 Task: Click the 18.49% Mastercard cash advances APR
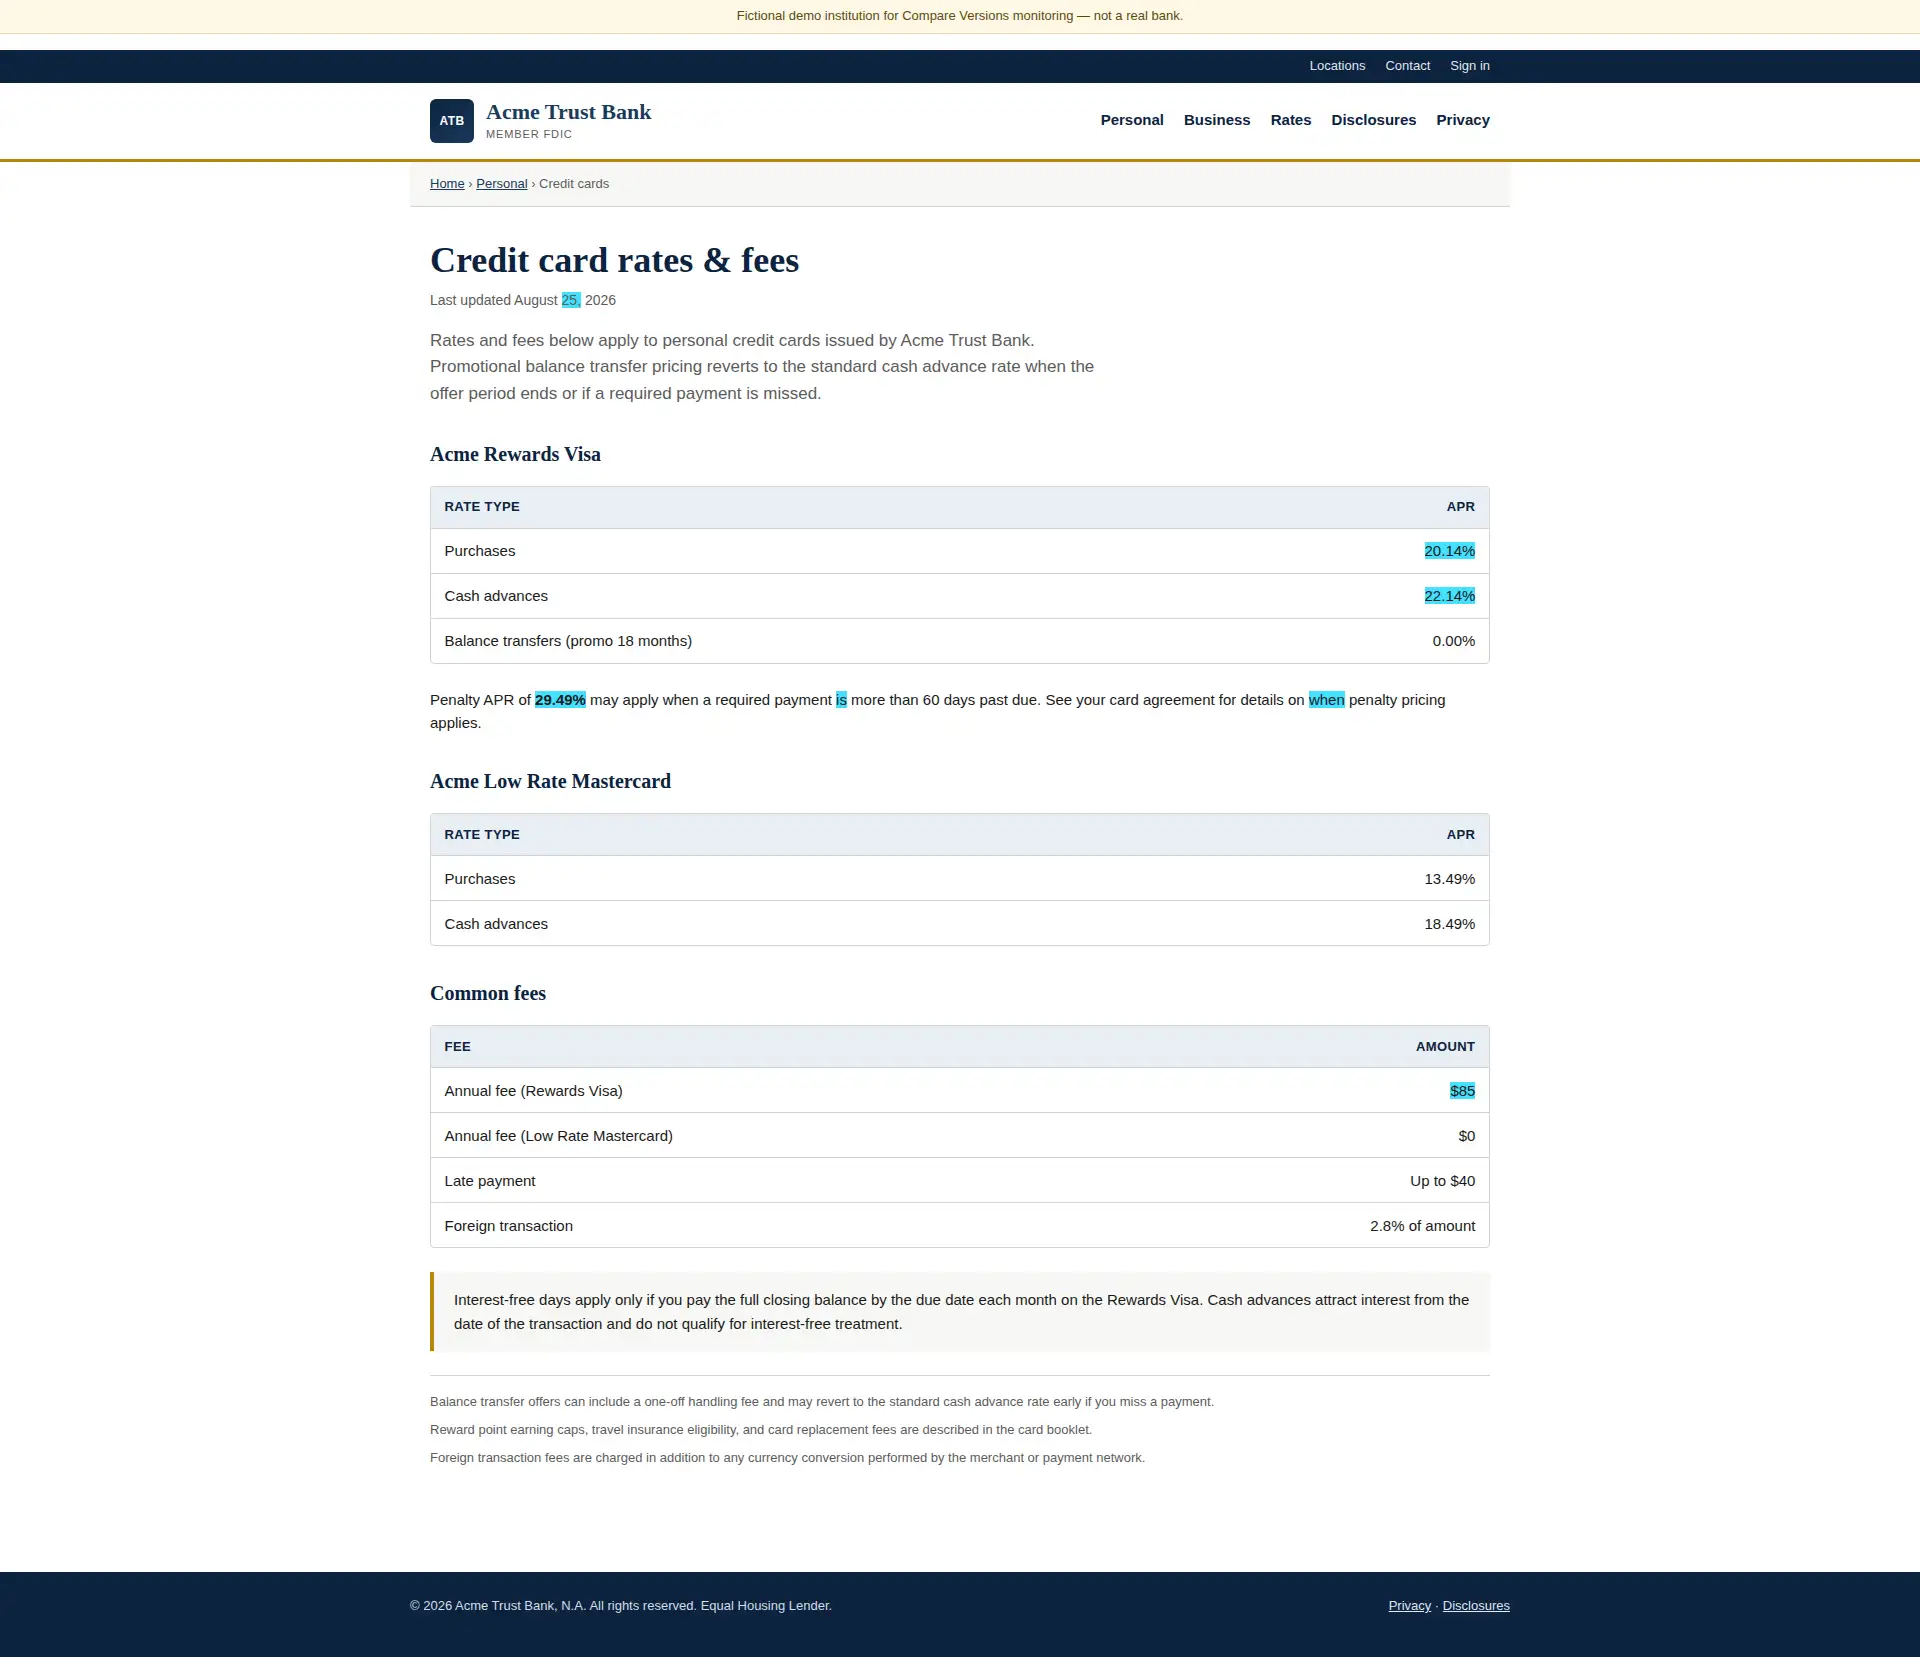pos(1449,924)
